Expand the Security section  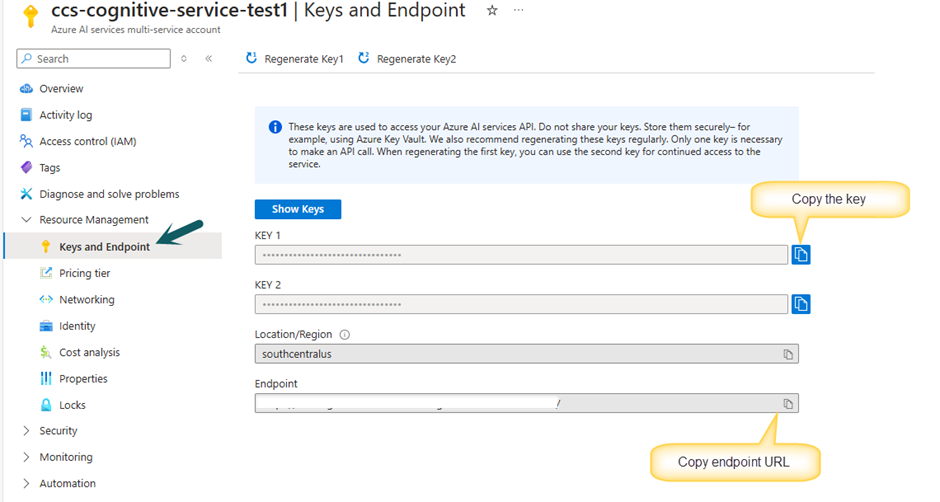[x=26, y=431]
